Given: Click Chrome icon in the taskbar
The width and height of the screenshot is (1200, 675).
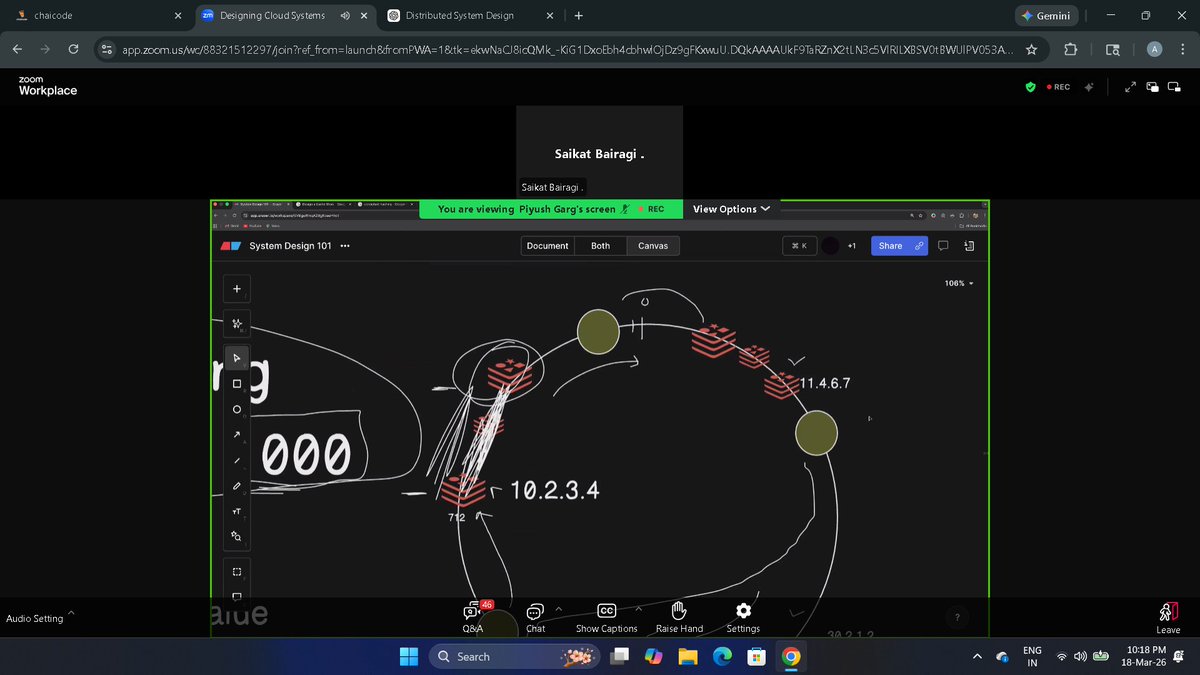Looking at the screenshot, I should click(x=791, y=656).
